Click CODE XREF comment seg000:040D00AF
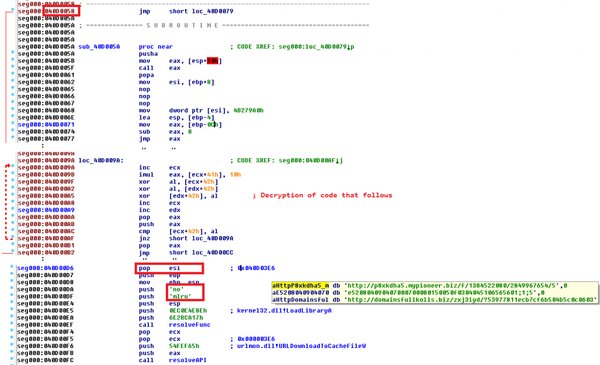The height and width of the screenshot is (365, 600). click(287, 160)
